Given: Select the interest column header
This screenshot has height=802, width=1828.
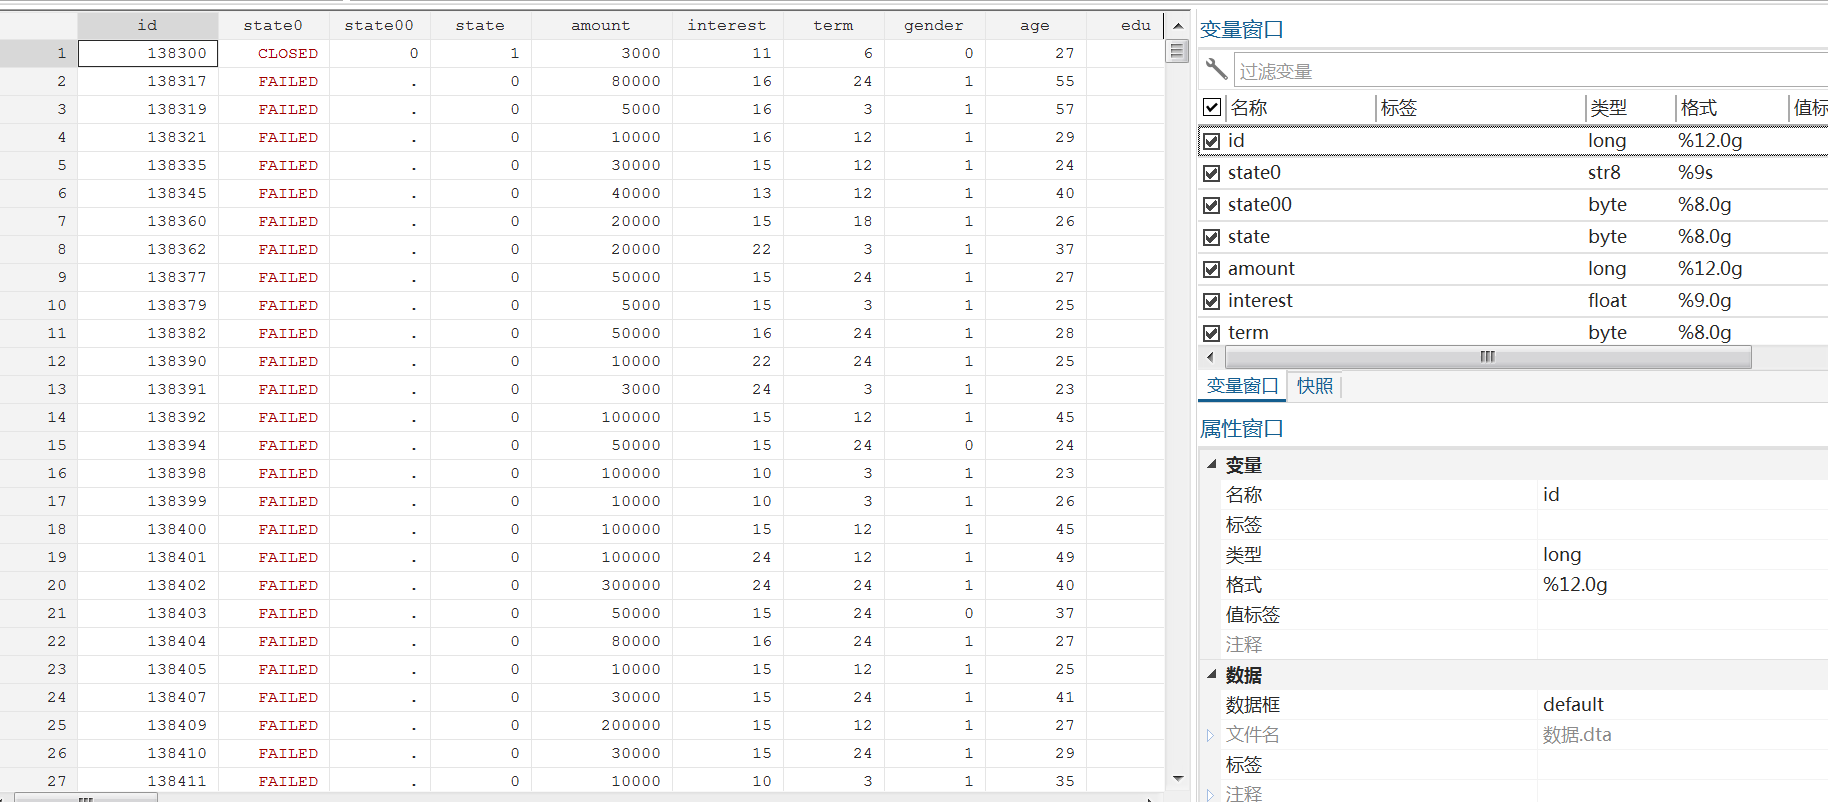Looking at the screenshot, I should click(x=727, y=25).
